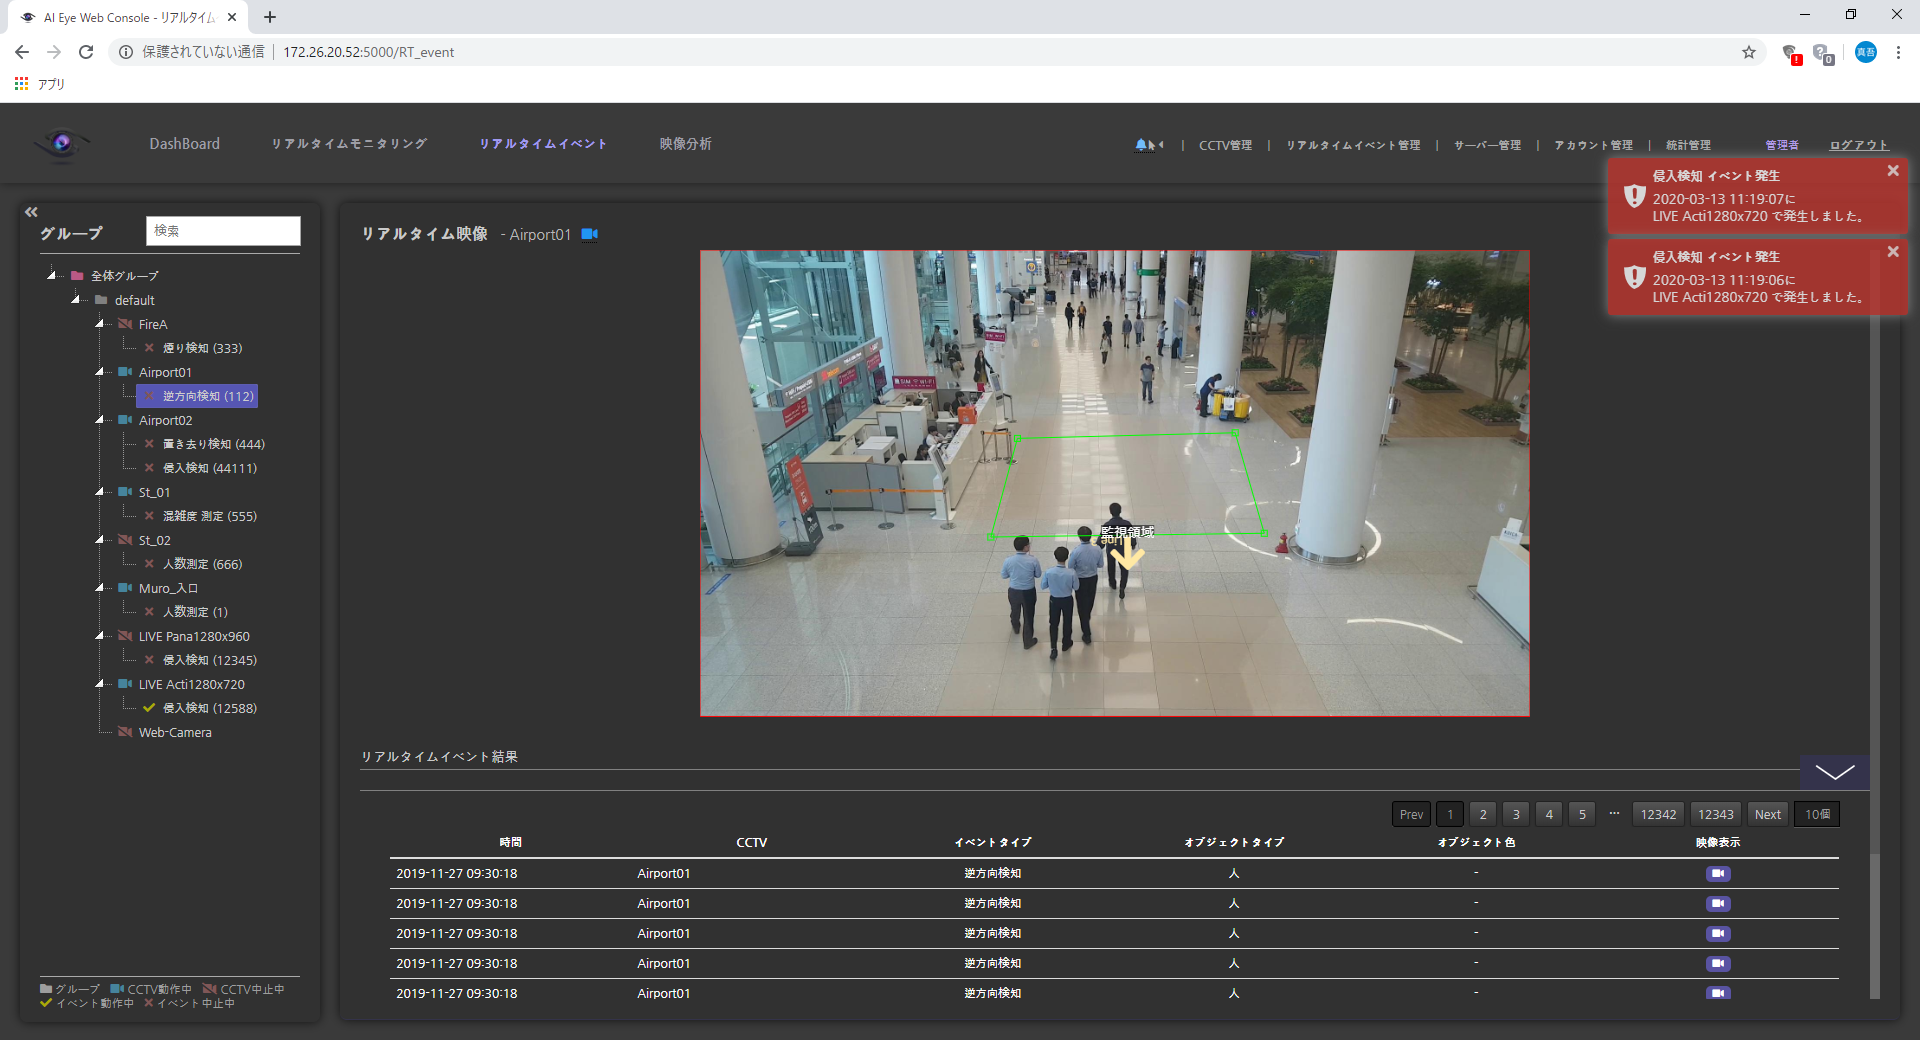This screenshot has width=1920, height=1040.
Task: Close the second intrusion alert notification
Action: pos(1892,252)
